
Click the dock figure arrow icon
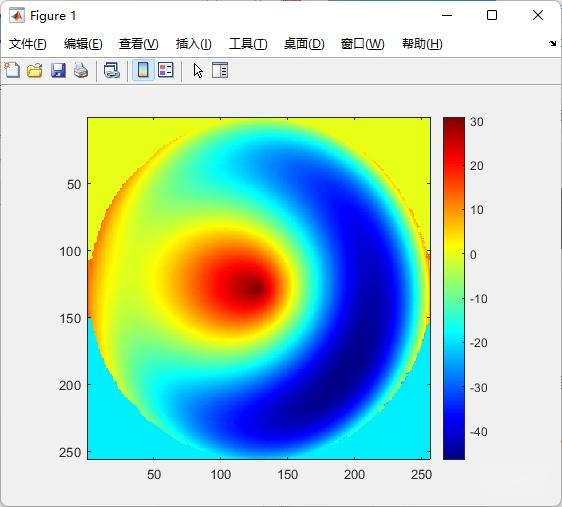[552, 44]
